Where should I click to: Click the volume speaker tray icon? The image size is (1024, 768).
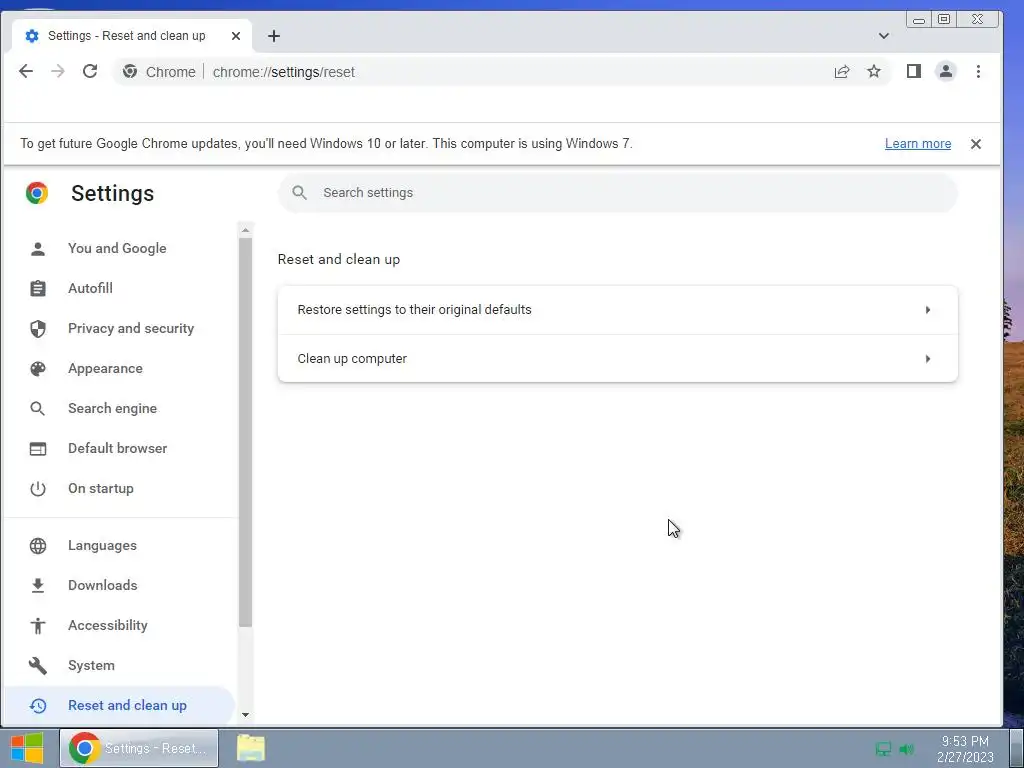pyautogui.click(x=906, y=749)
